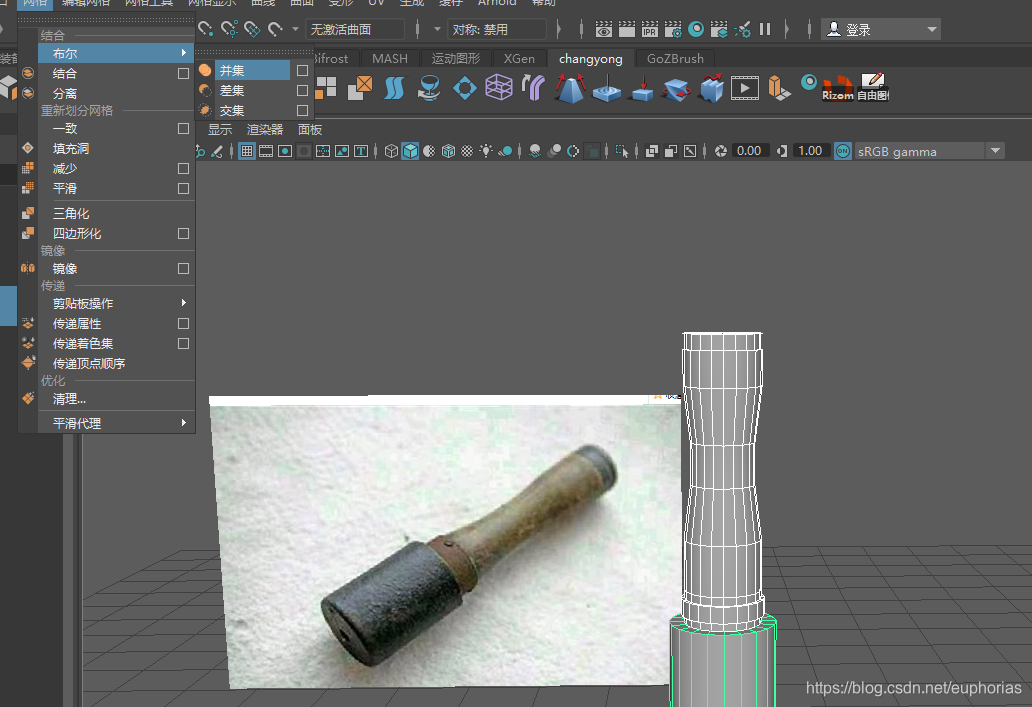Expand the 剪贴板操作 submenu
1032x707 pixels.
(x=116, y=303)
